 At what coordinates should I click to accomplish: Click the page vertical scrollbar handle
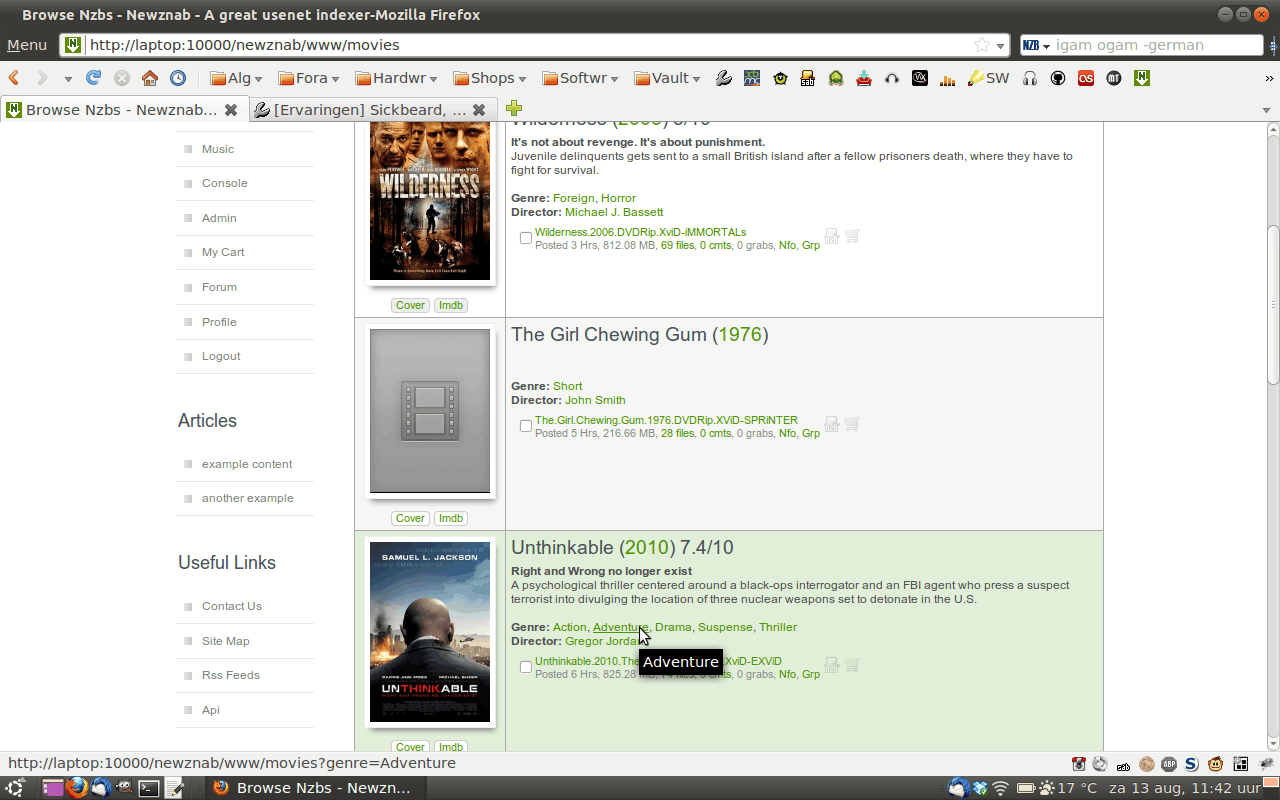tap(1273, 305)
